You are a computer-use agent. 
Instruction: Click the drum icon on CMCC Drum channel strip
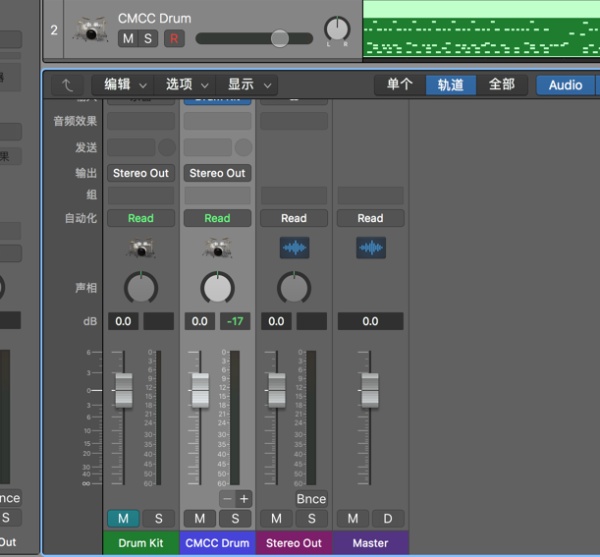[217, 248]
